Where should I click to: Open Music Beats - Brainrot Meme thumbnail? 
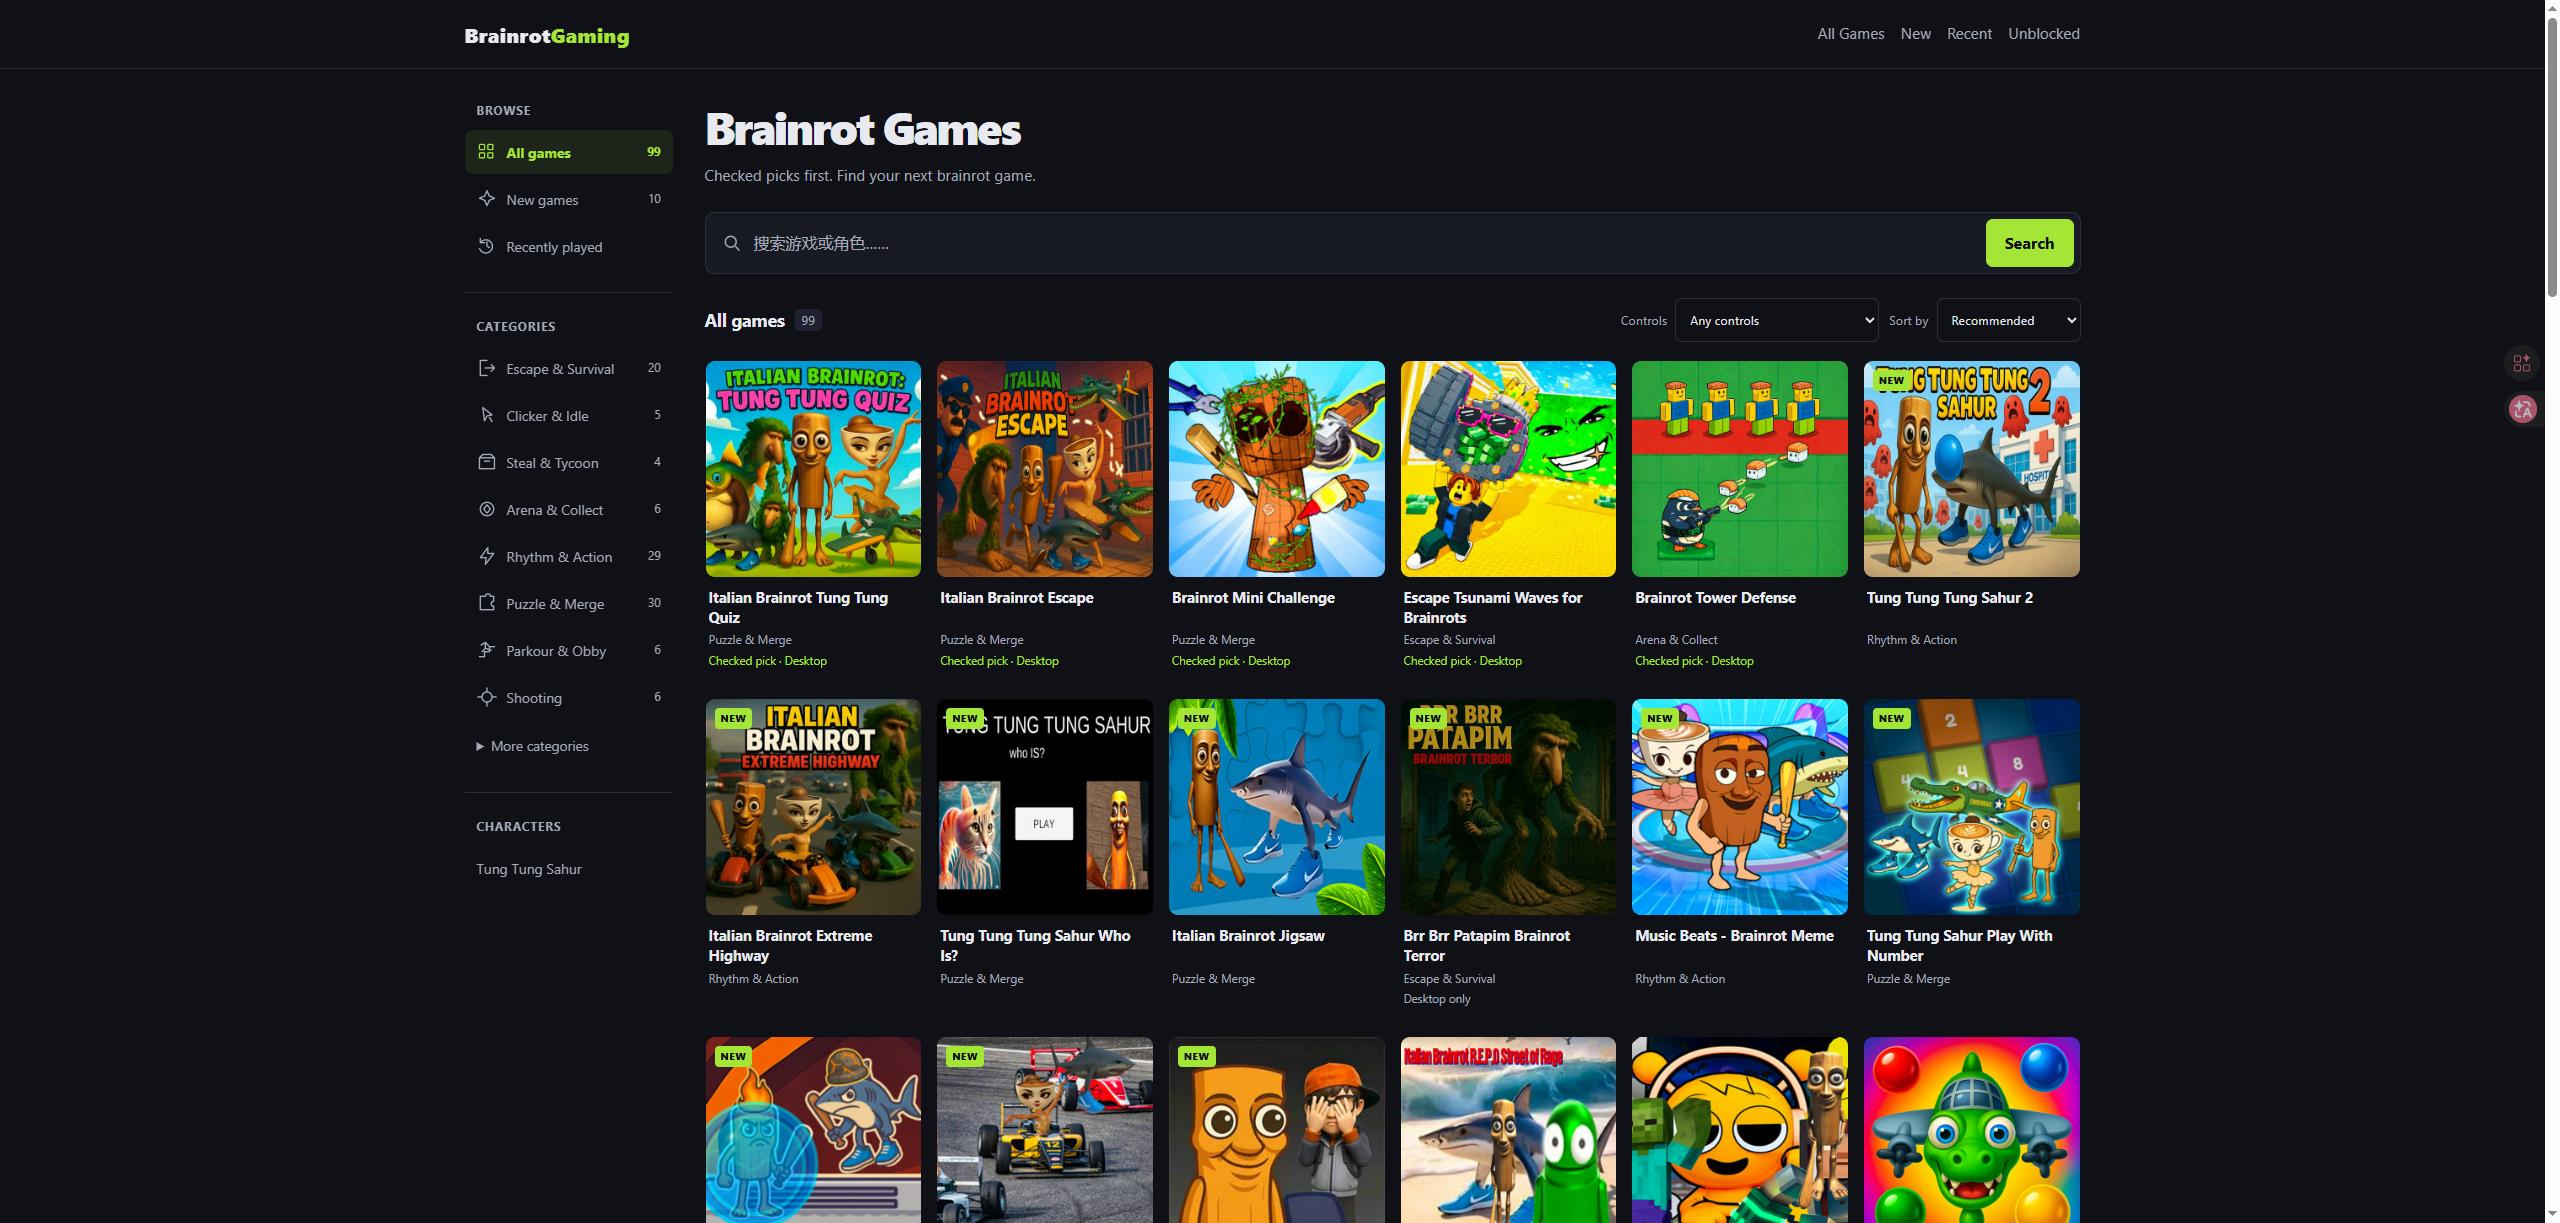pyautogui.click(x=1739, y=807)
